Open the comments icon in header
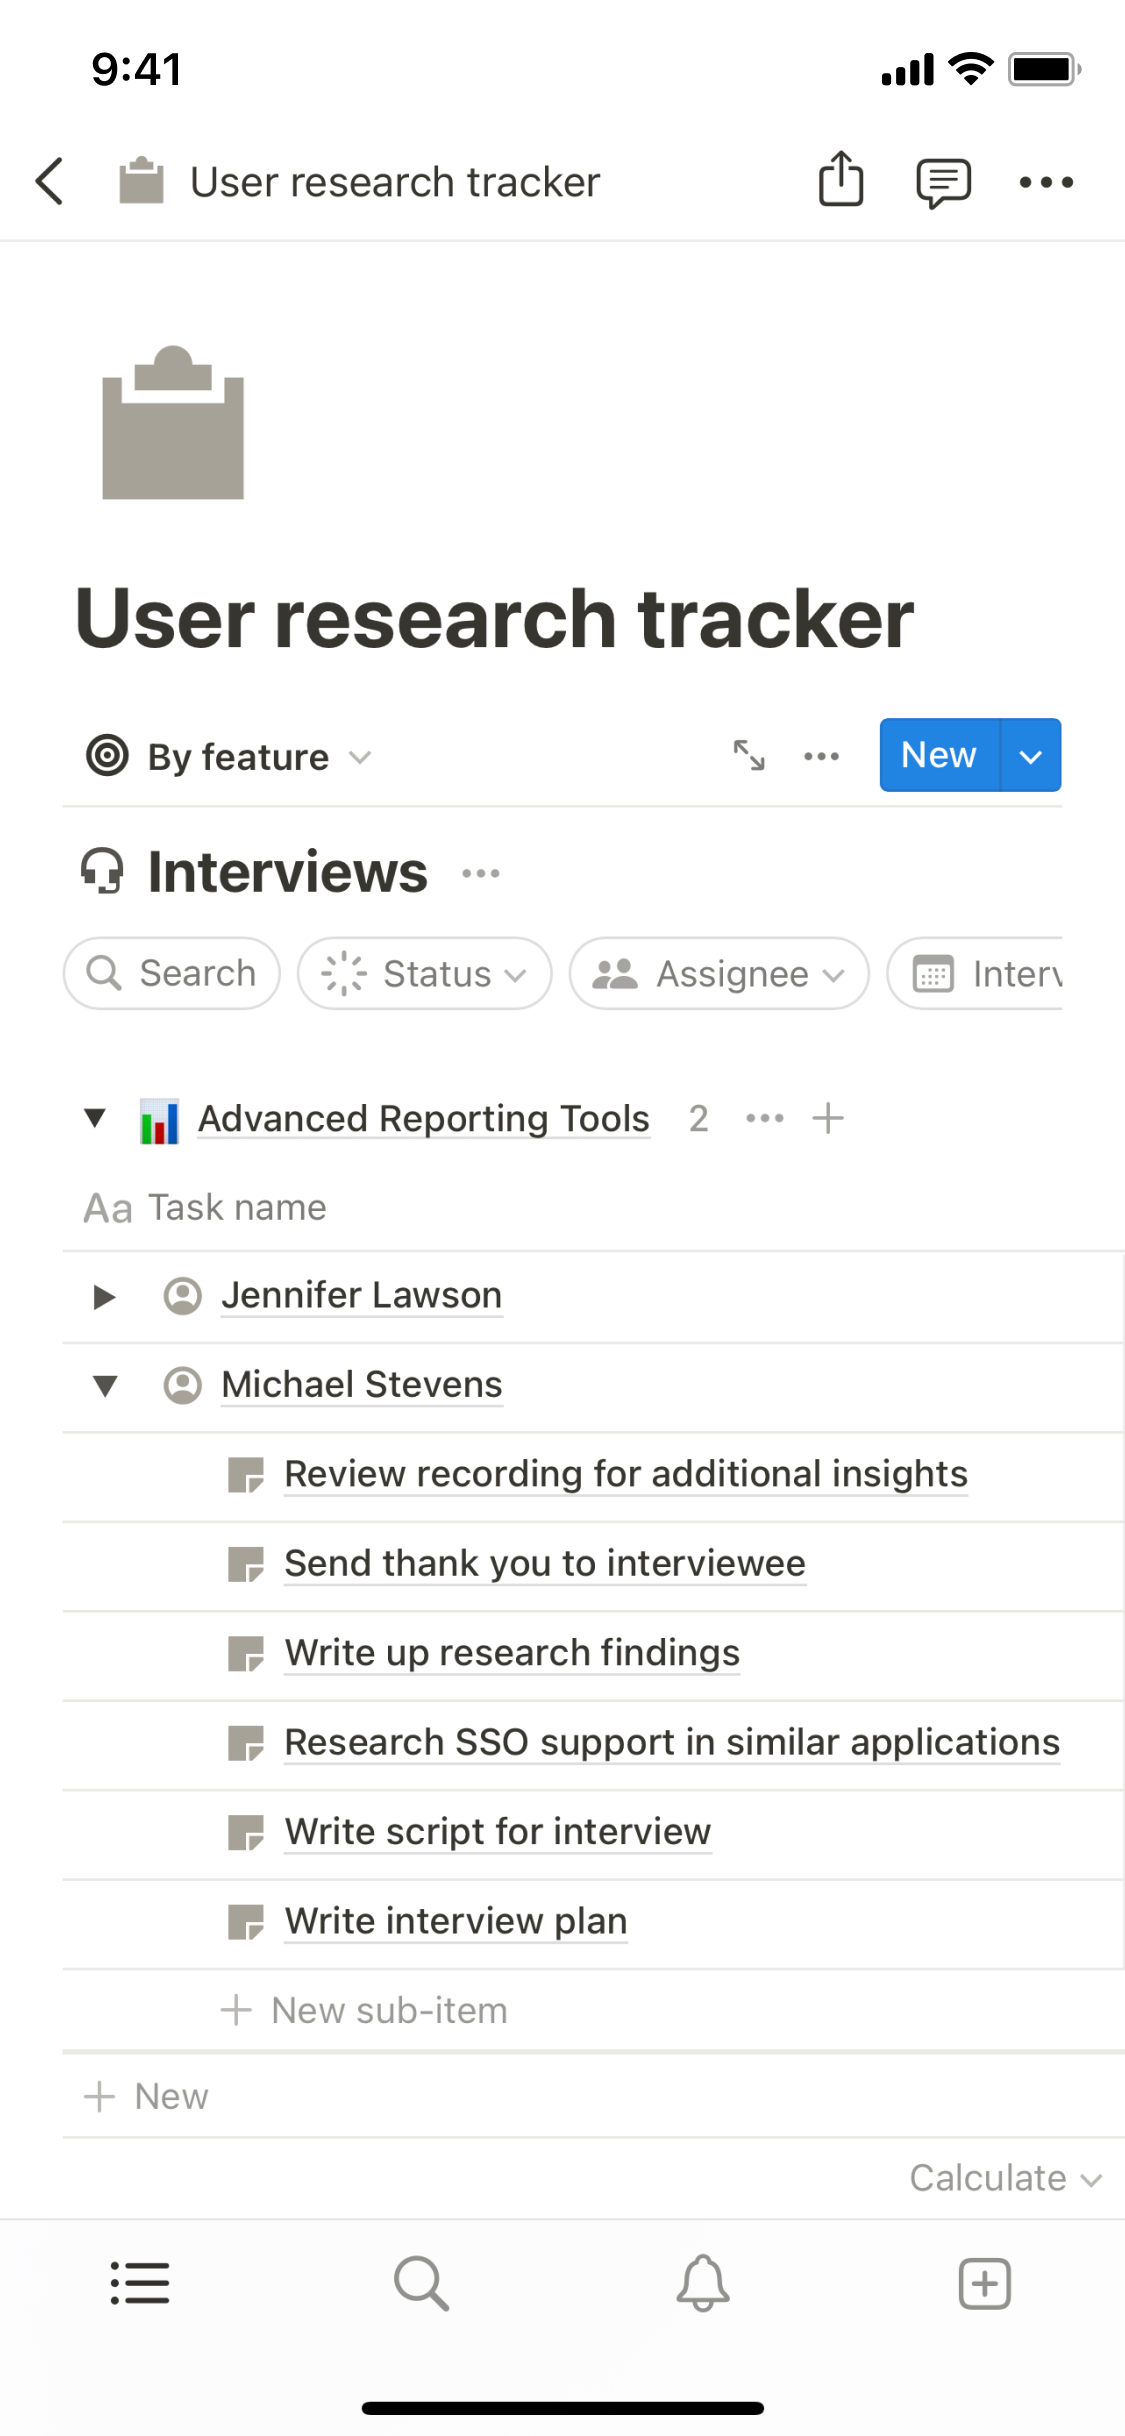1125x2436 pixels. (x=942, y=182)
